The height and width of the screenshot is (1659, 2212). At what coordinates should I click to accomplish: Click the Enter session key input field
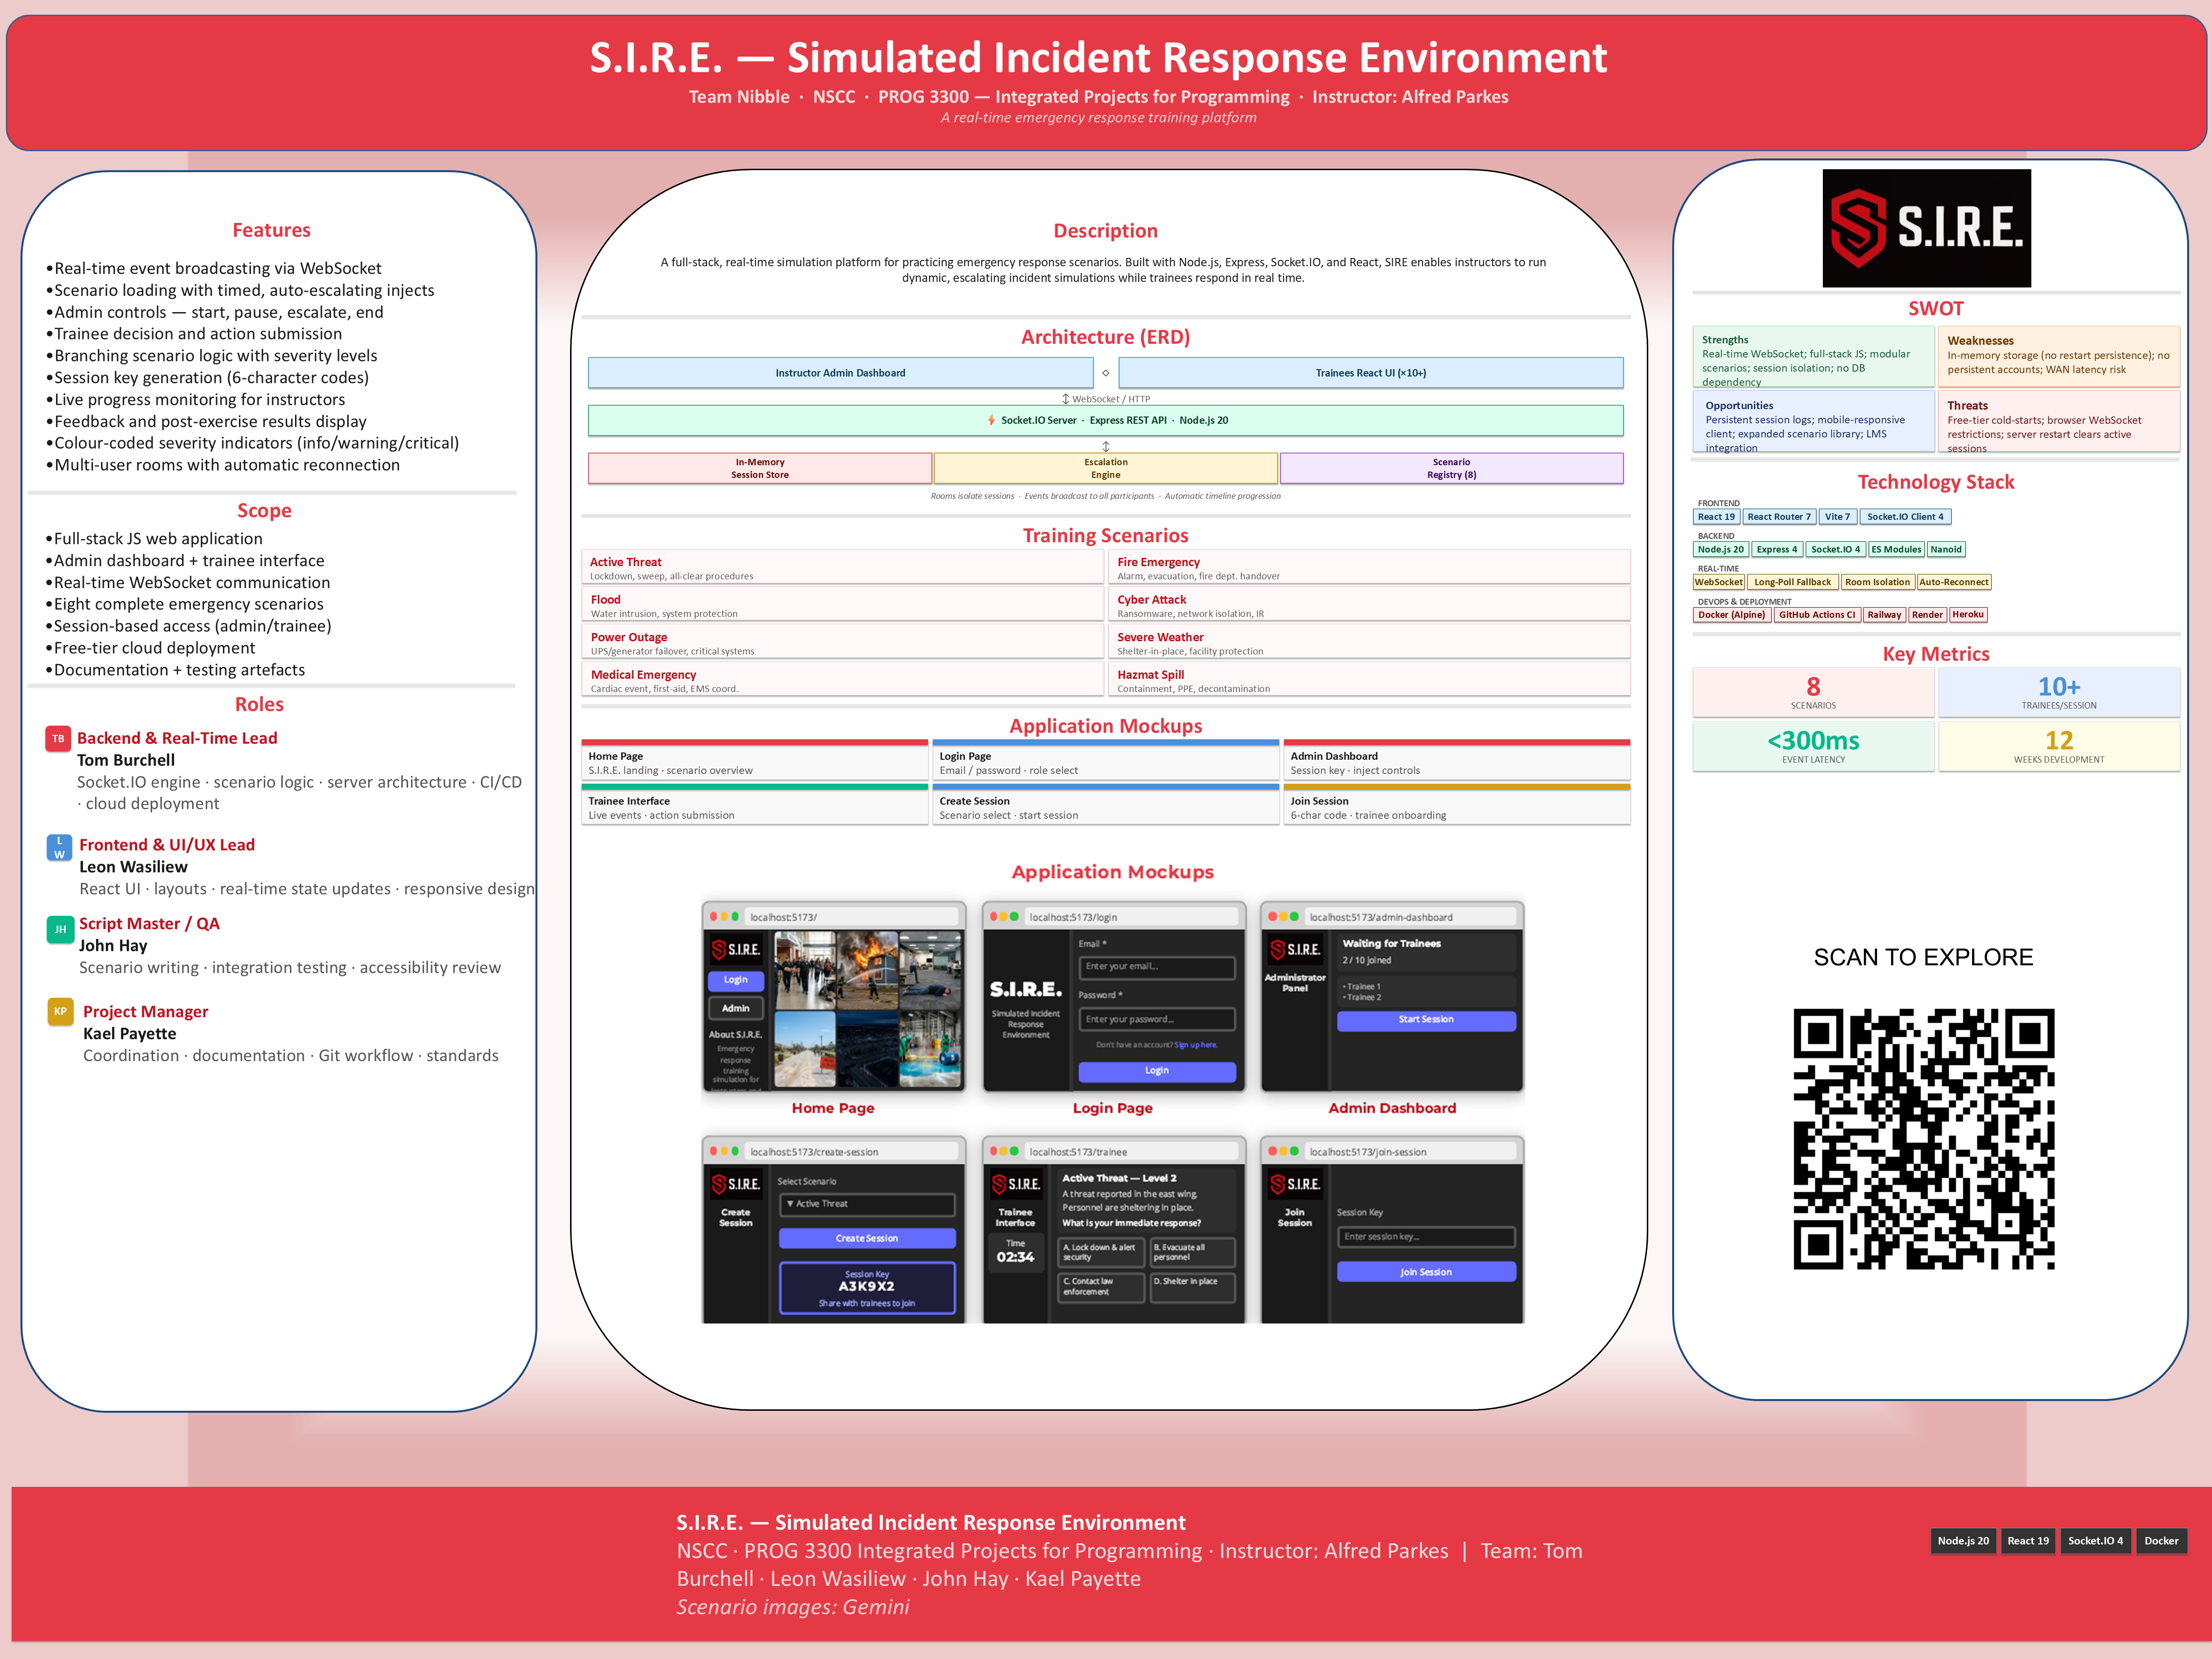(x=1426, y=1237)
